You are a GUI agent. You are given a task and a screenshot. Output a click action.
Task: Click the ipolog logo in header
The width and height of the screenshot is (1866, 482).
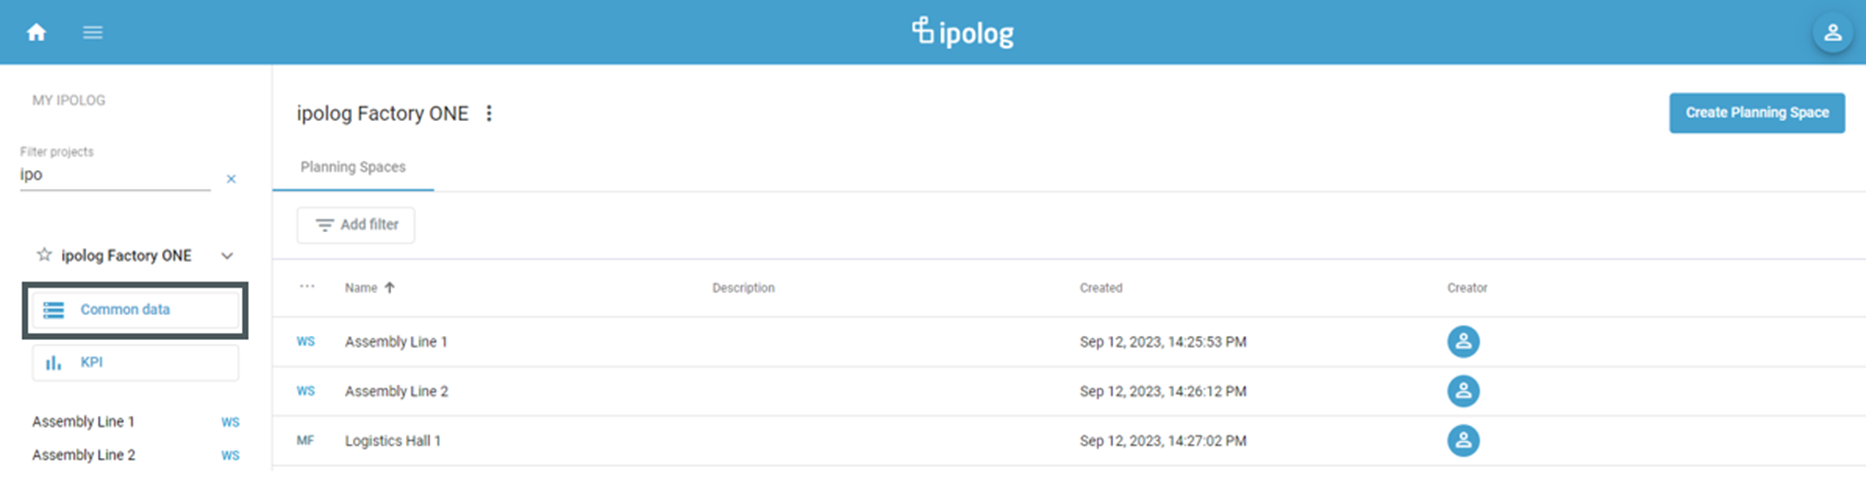(x=962, y=32)
